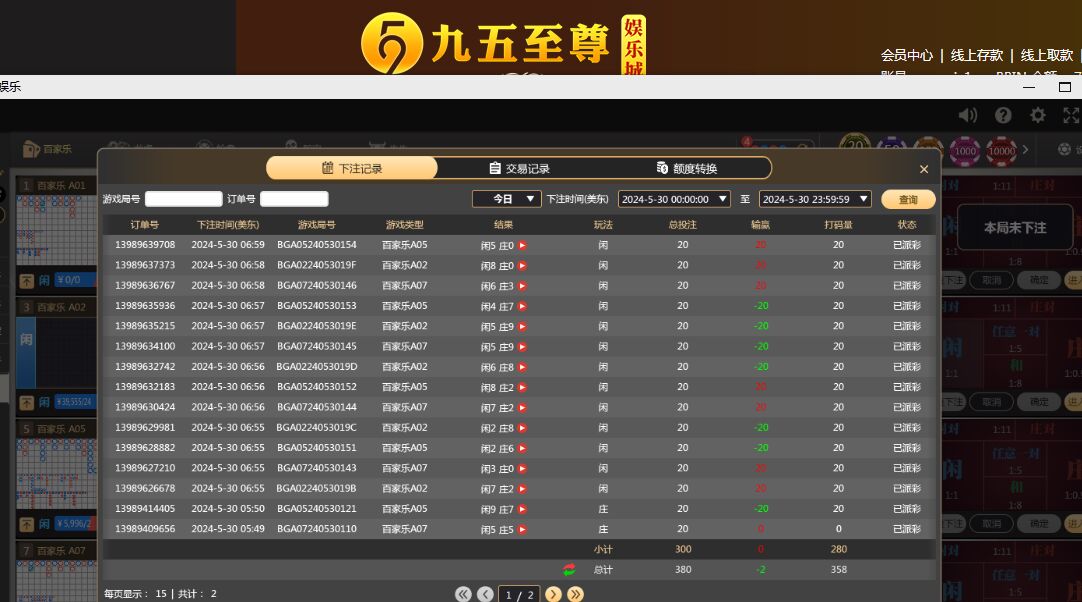Click the sound volume speaker icon
Screen dimensions: 1082x602
[x=967, y=116]
